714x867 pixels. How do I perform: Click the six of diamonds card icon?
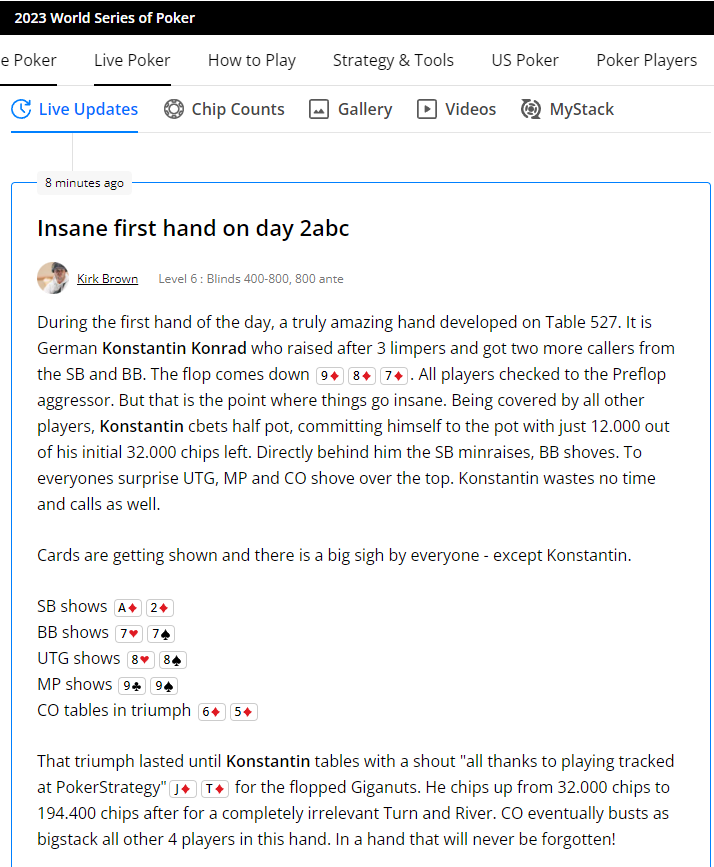212,712
